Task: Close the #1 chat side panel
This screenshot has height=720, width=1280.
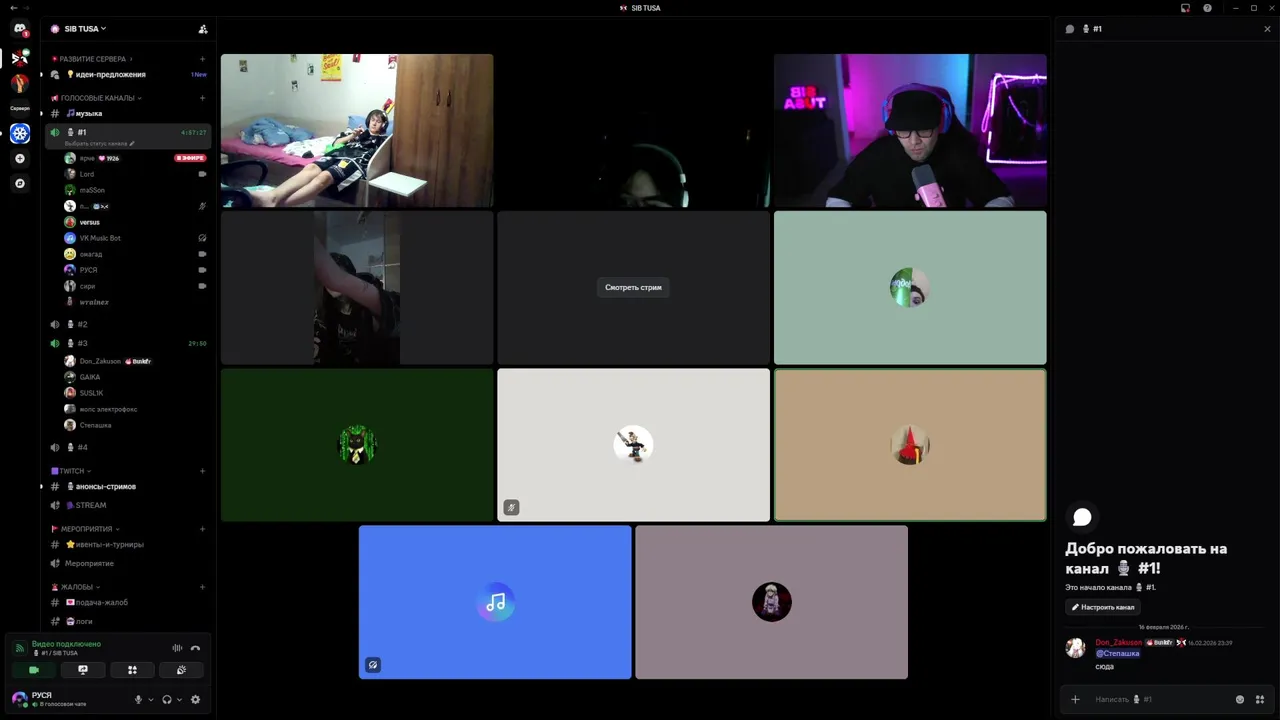Action: (x=1267, y=29)
